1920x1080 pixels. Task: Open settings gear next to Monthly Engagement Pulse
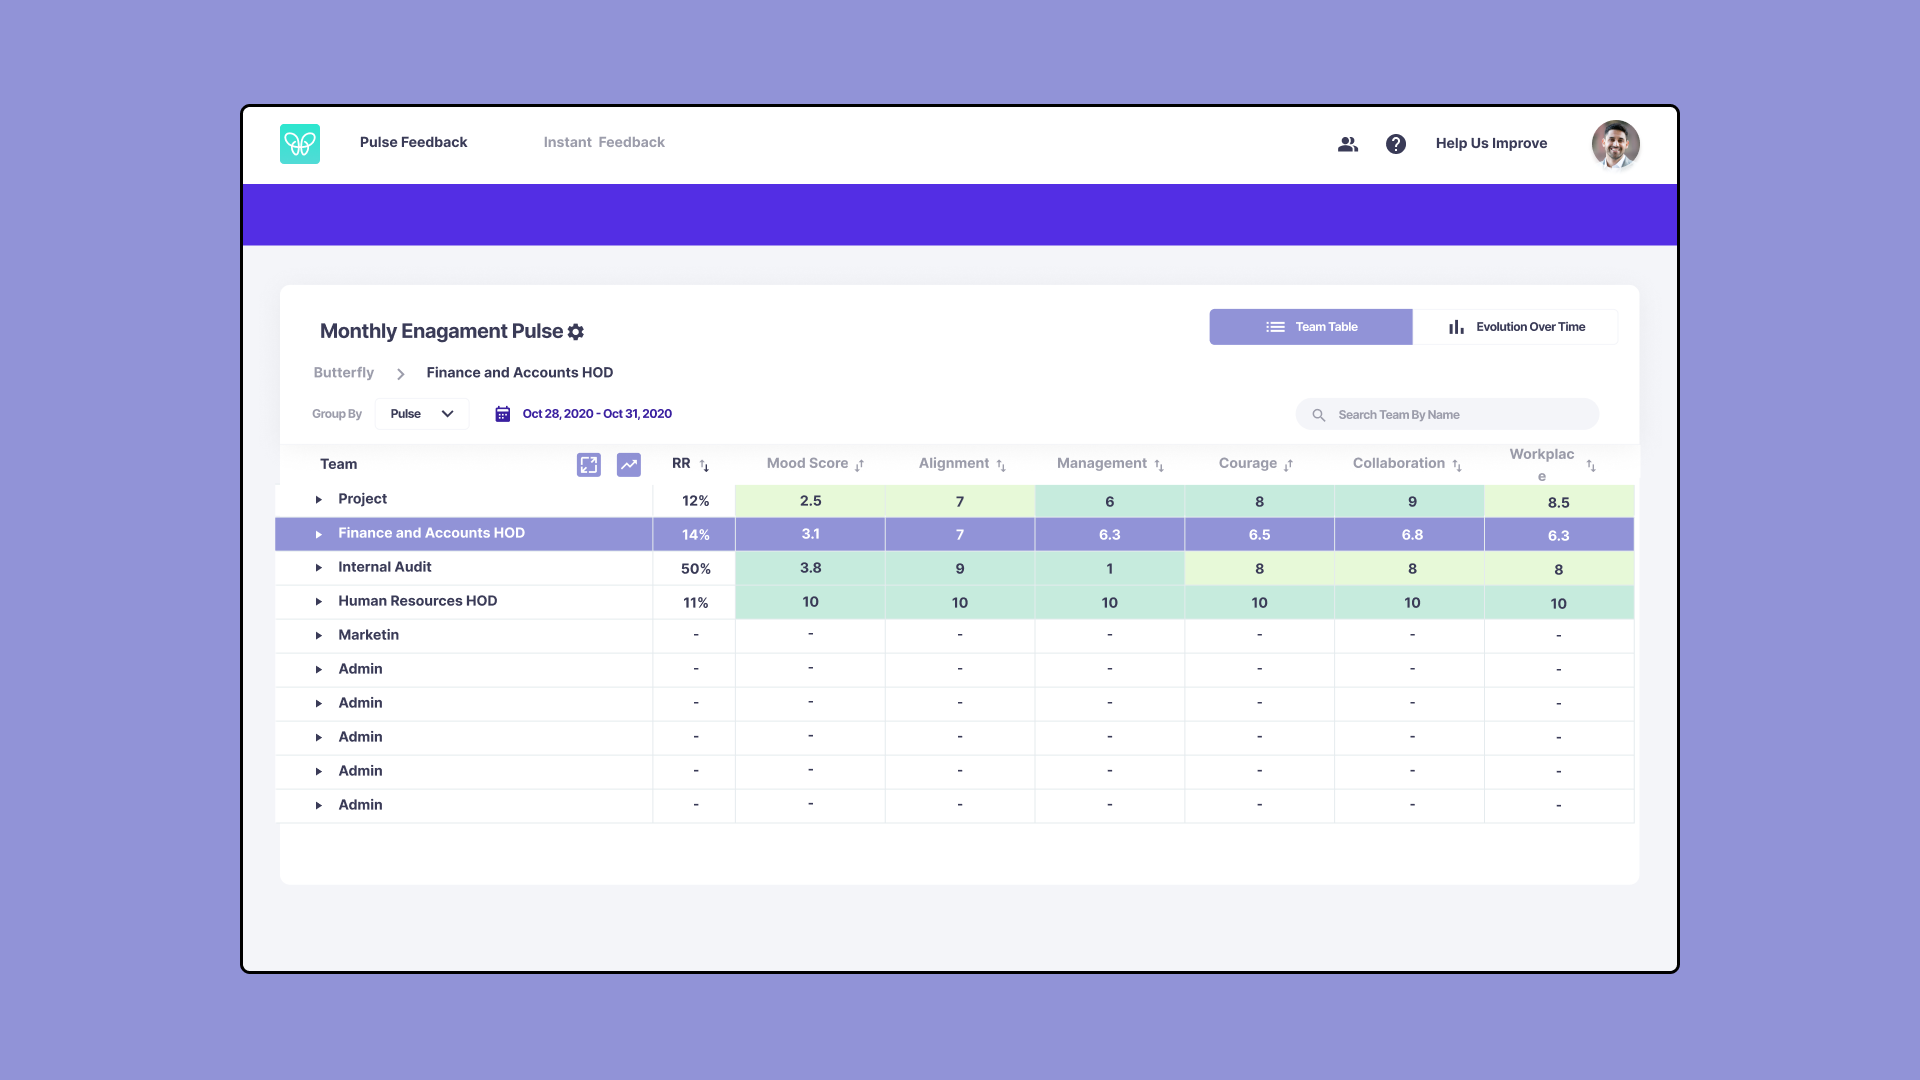[576, 332]
